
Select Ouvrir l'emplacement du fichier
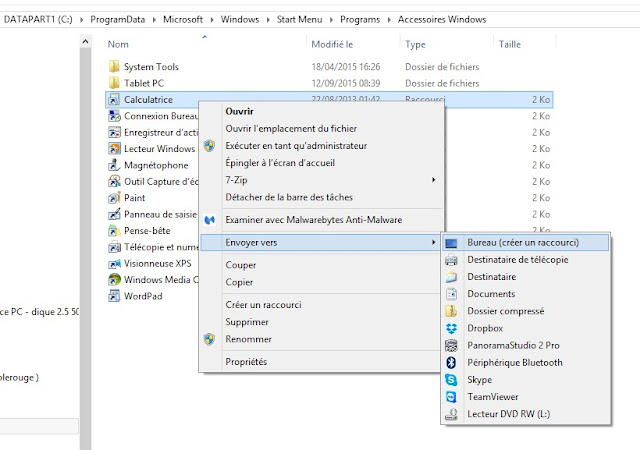(x=291, y=129)
